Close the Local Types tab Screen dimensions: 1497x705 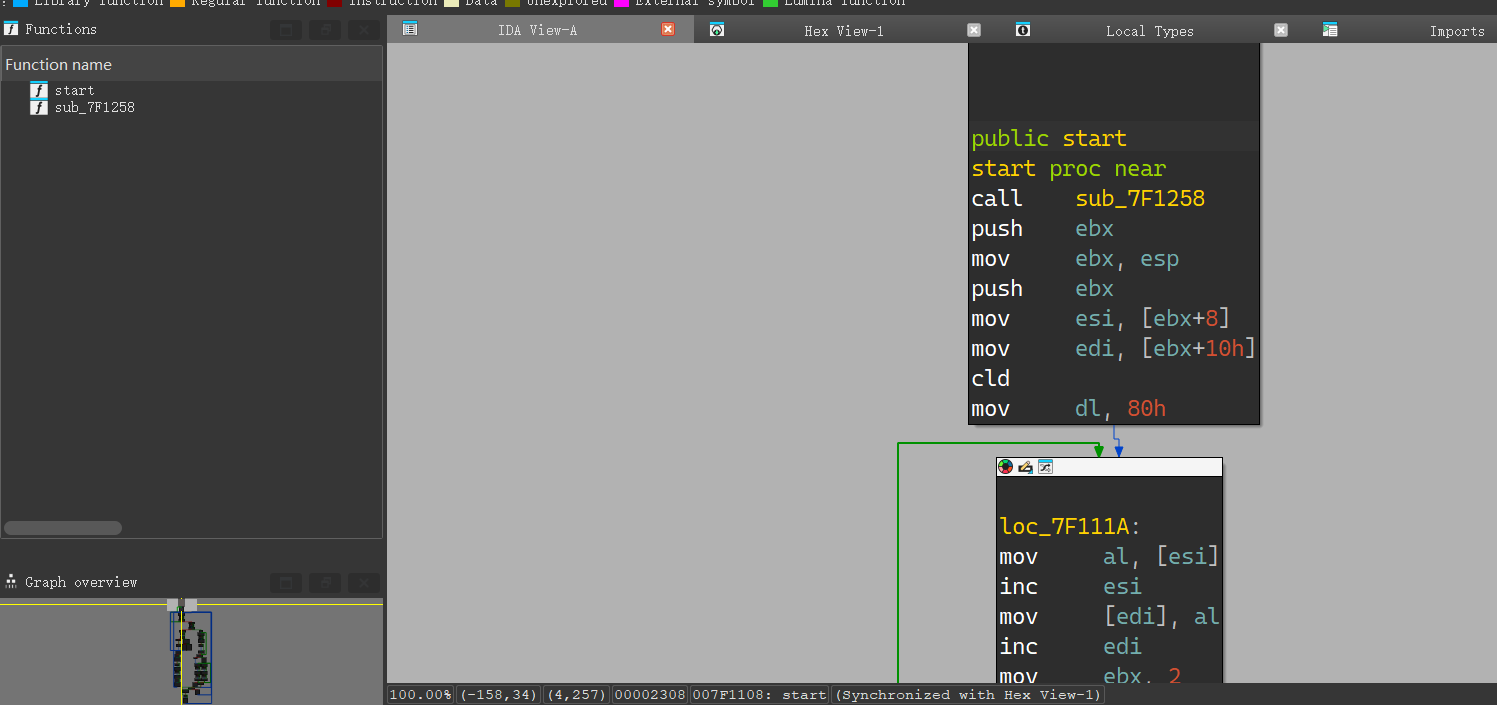[x=1281, y=30]
